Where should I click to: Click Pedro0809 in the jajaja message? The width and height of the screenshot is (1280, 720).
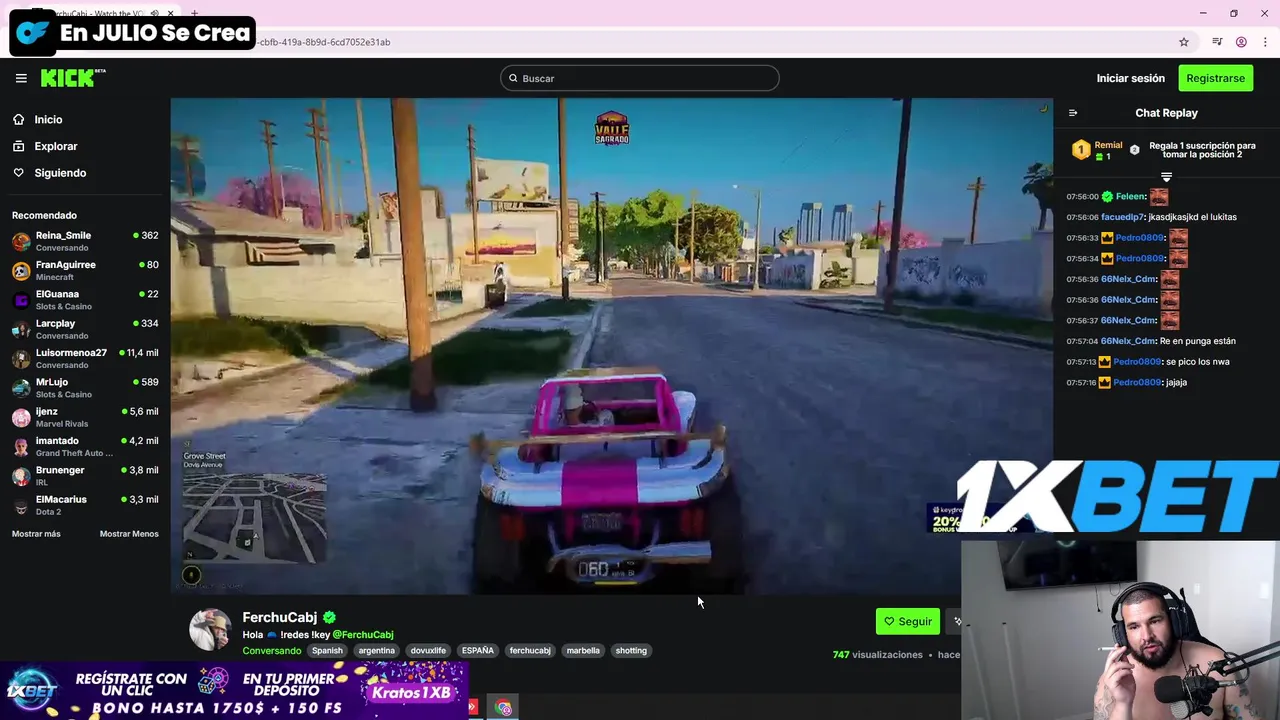1138,382
